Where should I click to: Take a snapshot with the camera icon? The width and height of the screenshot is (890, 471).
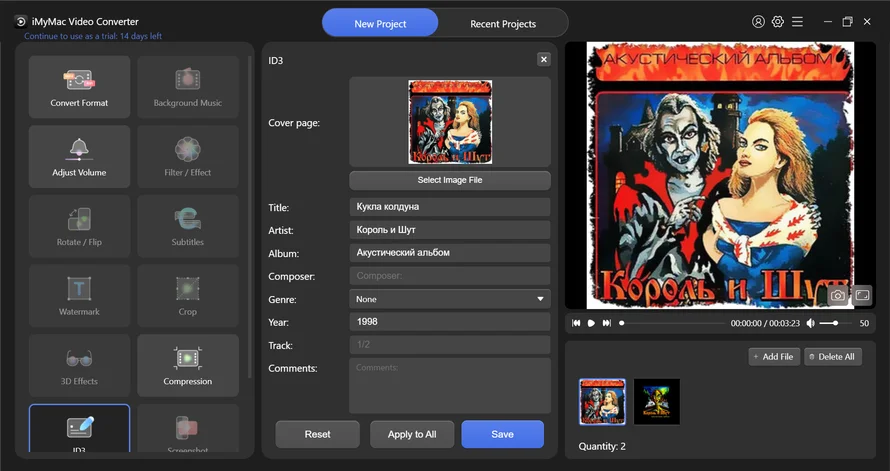tap(838, 296)
